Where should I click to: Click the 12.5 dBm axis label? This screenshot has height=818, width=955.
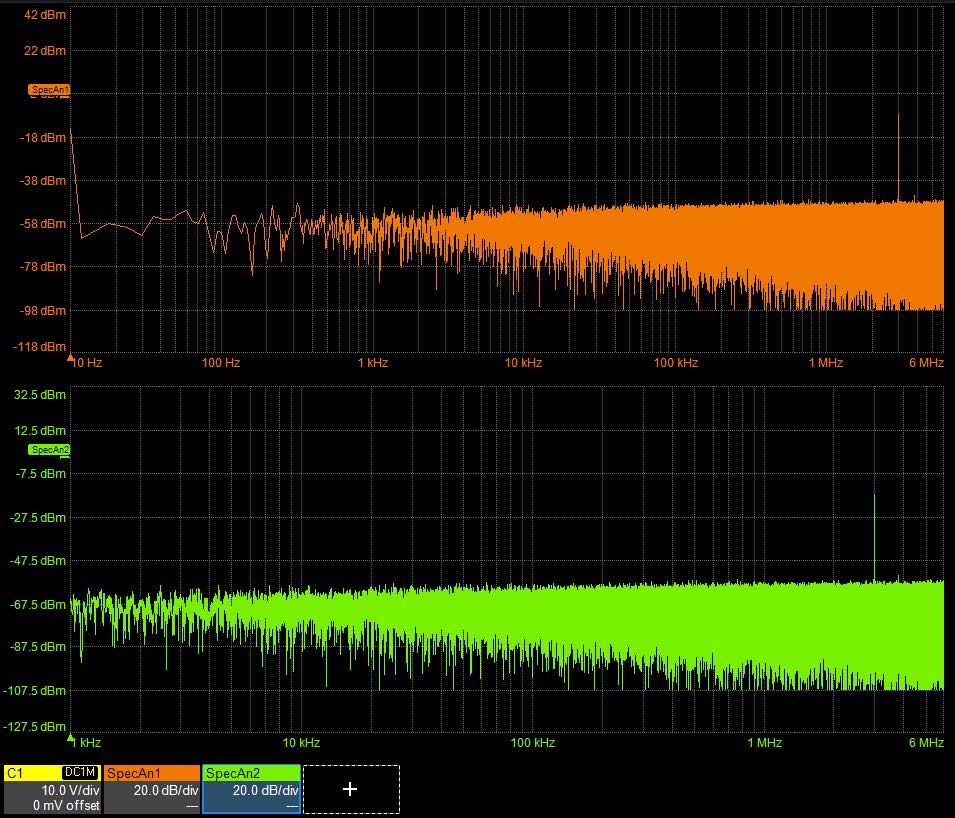click(x=40, y=431)
